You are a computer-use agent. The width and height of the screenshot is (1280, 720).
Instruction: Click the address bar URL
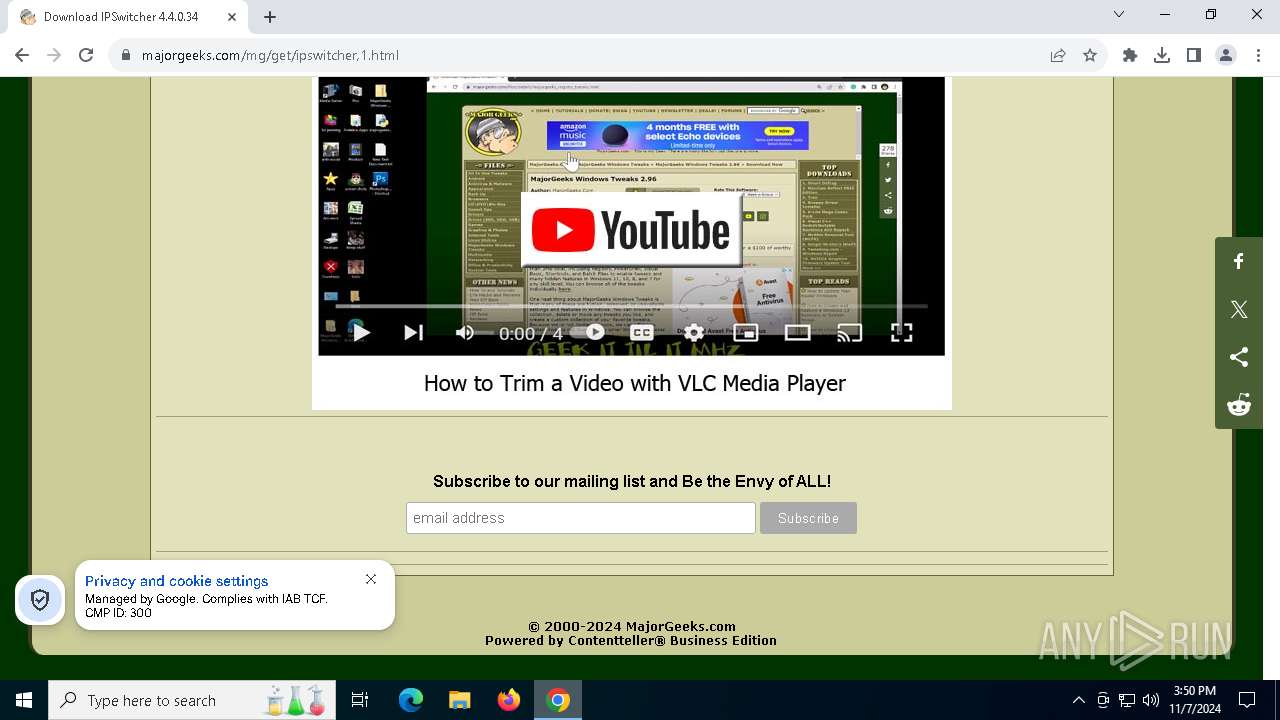pos(270,55)
